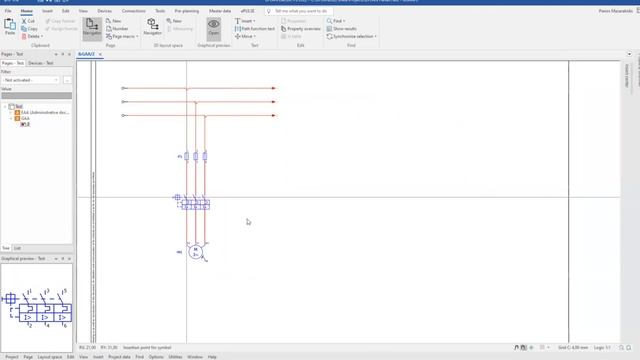
Task: Close the Graphical preview panel
Action: (69, 259)
